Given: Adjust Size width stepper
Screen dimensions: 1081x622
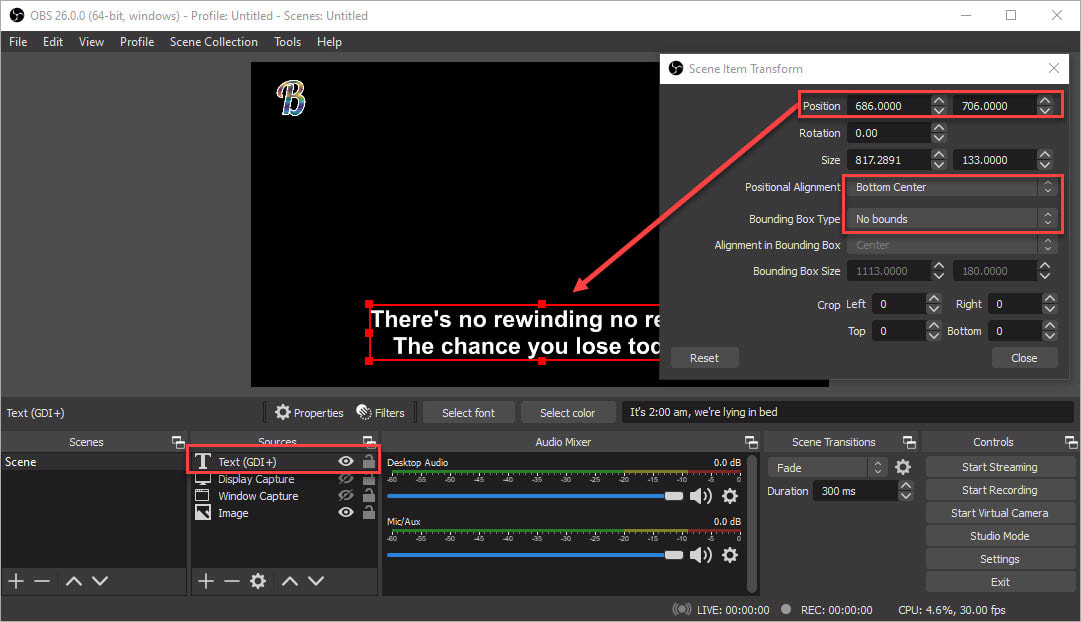Looking at the screenshot, I should [938, 160].
